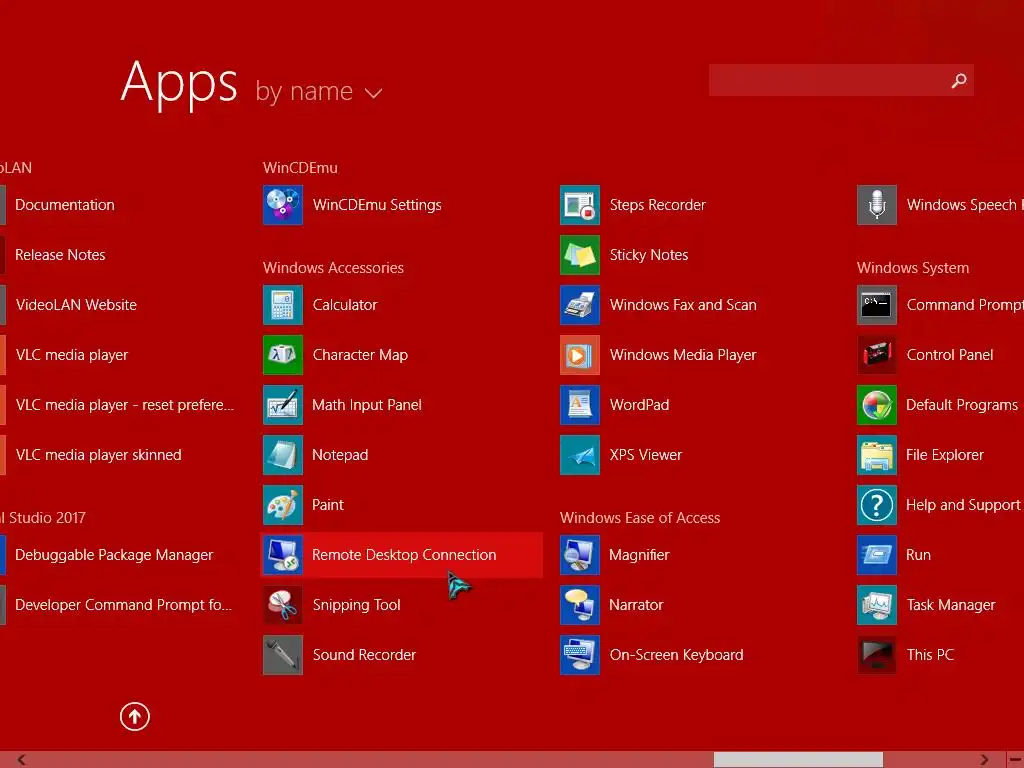
Task: Open the Paint palette icon
Action: click(x=283, y=505)
